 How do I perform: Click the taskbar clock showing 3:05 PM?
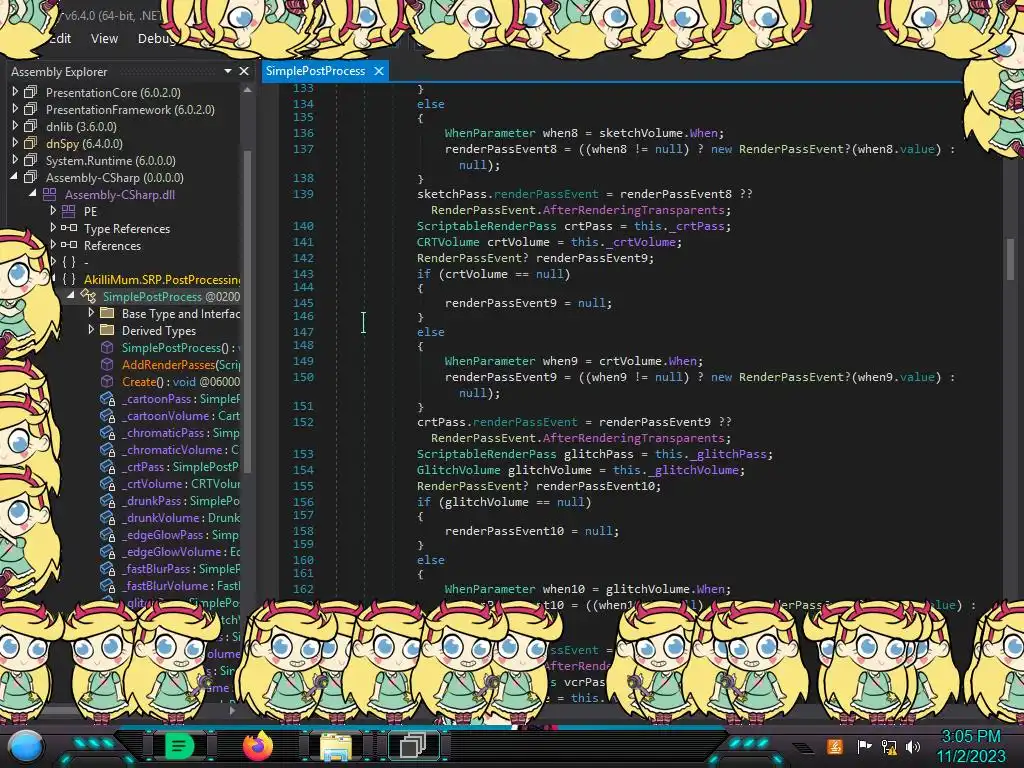971,736
